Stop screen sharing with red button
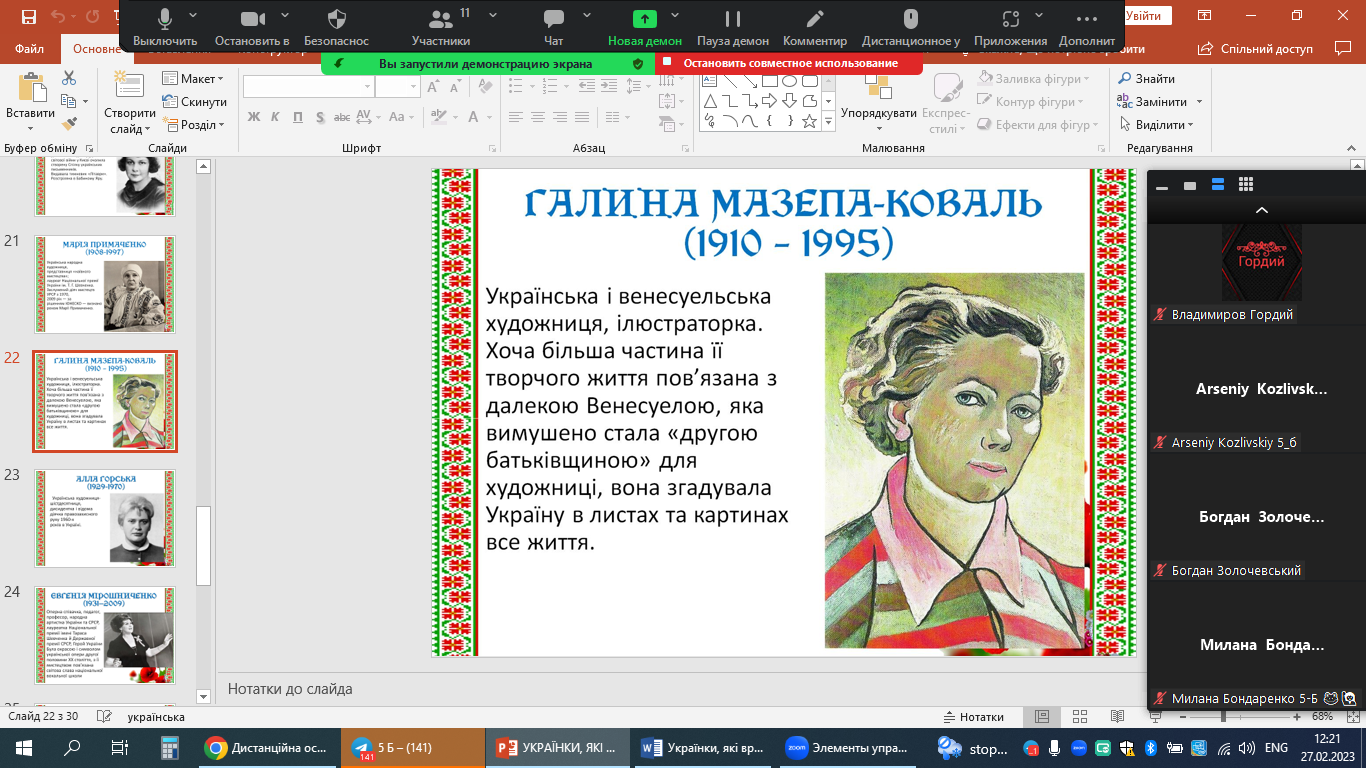The image size is (1366, 768). coord(790,63)
